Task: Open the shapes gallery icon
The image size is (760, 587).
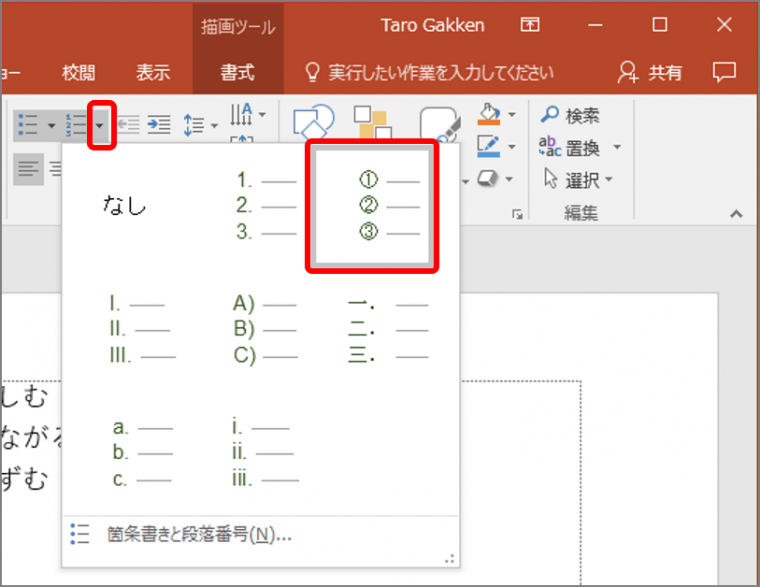Action: pyautogui.click(x=314, y=122)
